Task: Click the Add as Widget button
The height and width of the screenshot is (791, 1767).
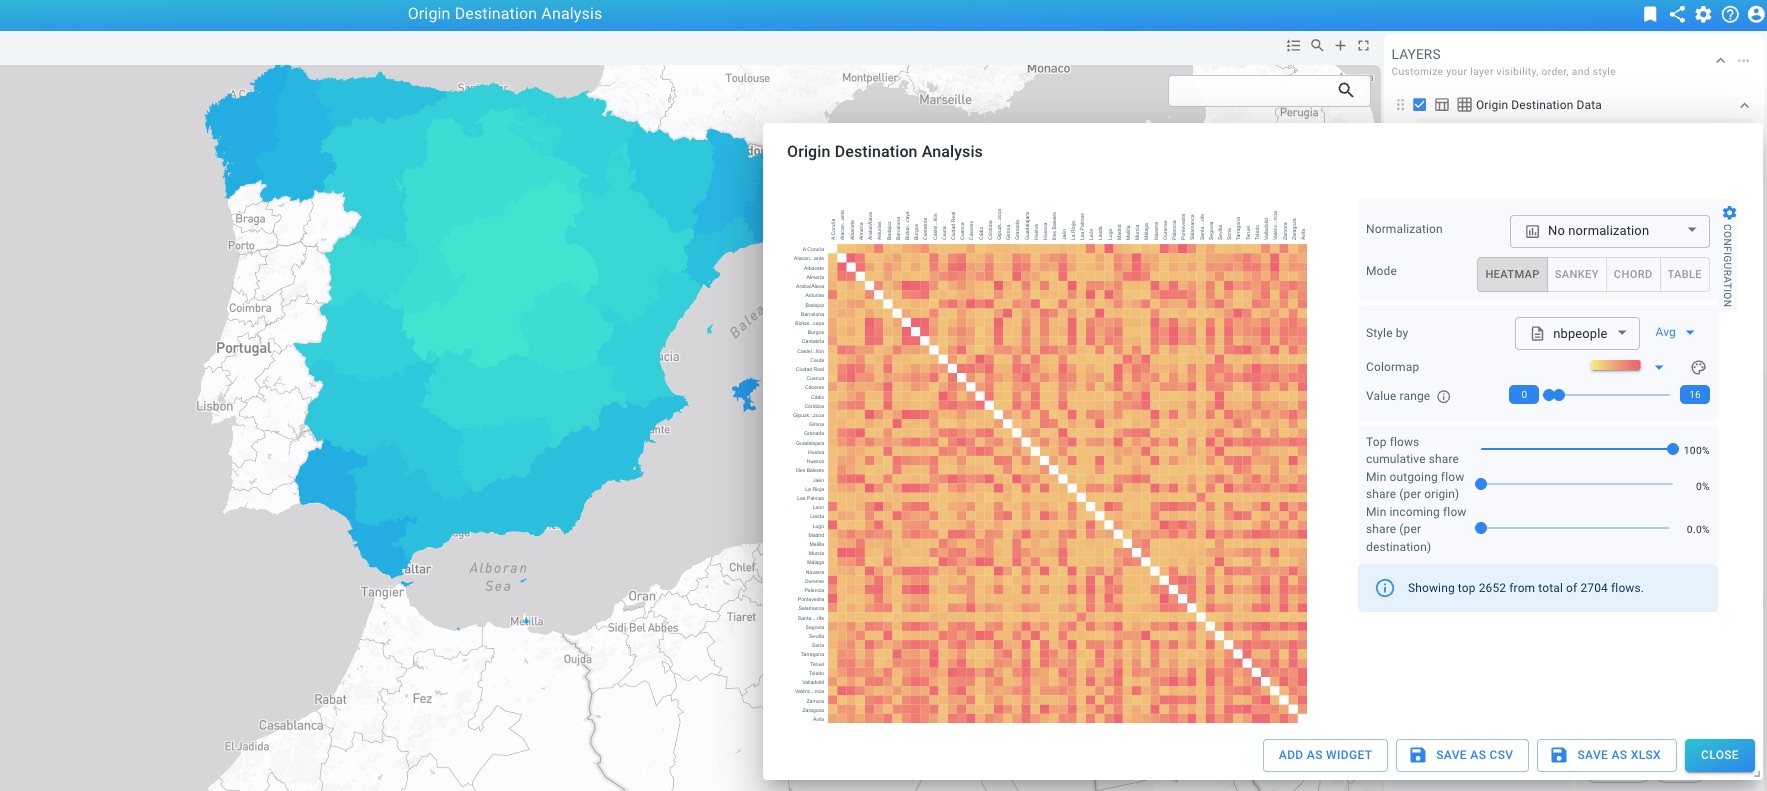Action: 1325,755
